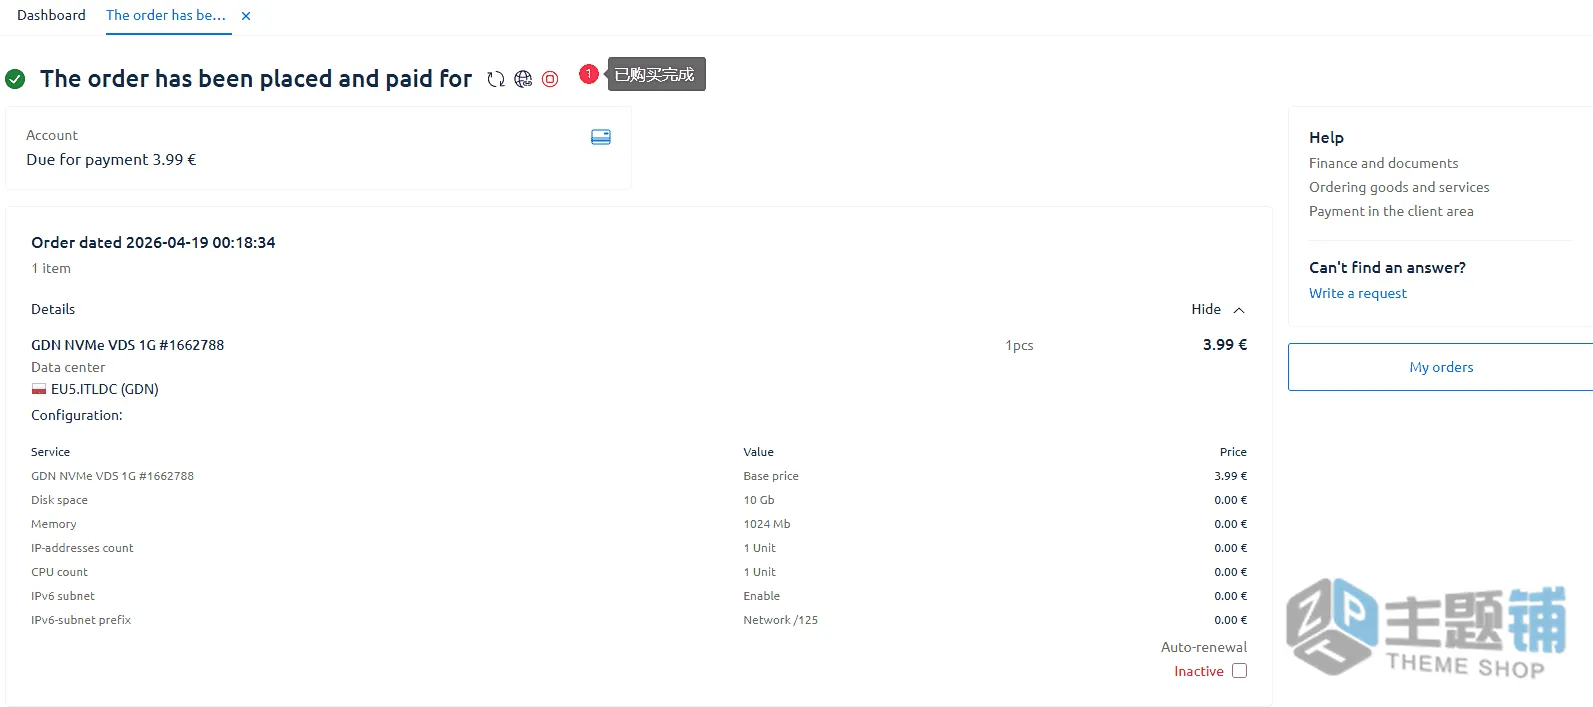Switch to the Dashboard tab
Screen dimensions: 1593x707
(x=51, y=15)
